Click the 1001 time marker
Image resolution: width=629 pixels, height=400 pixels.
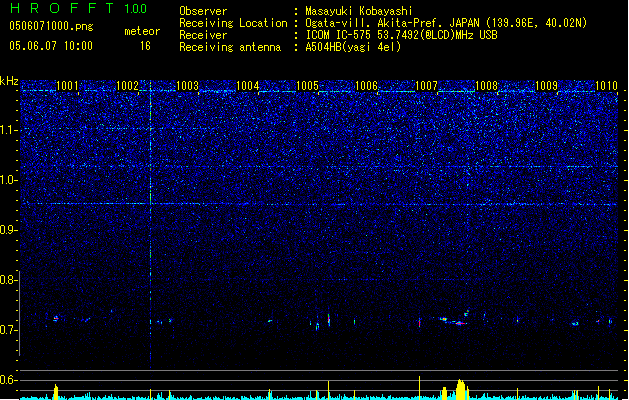click(67, 85)
